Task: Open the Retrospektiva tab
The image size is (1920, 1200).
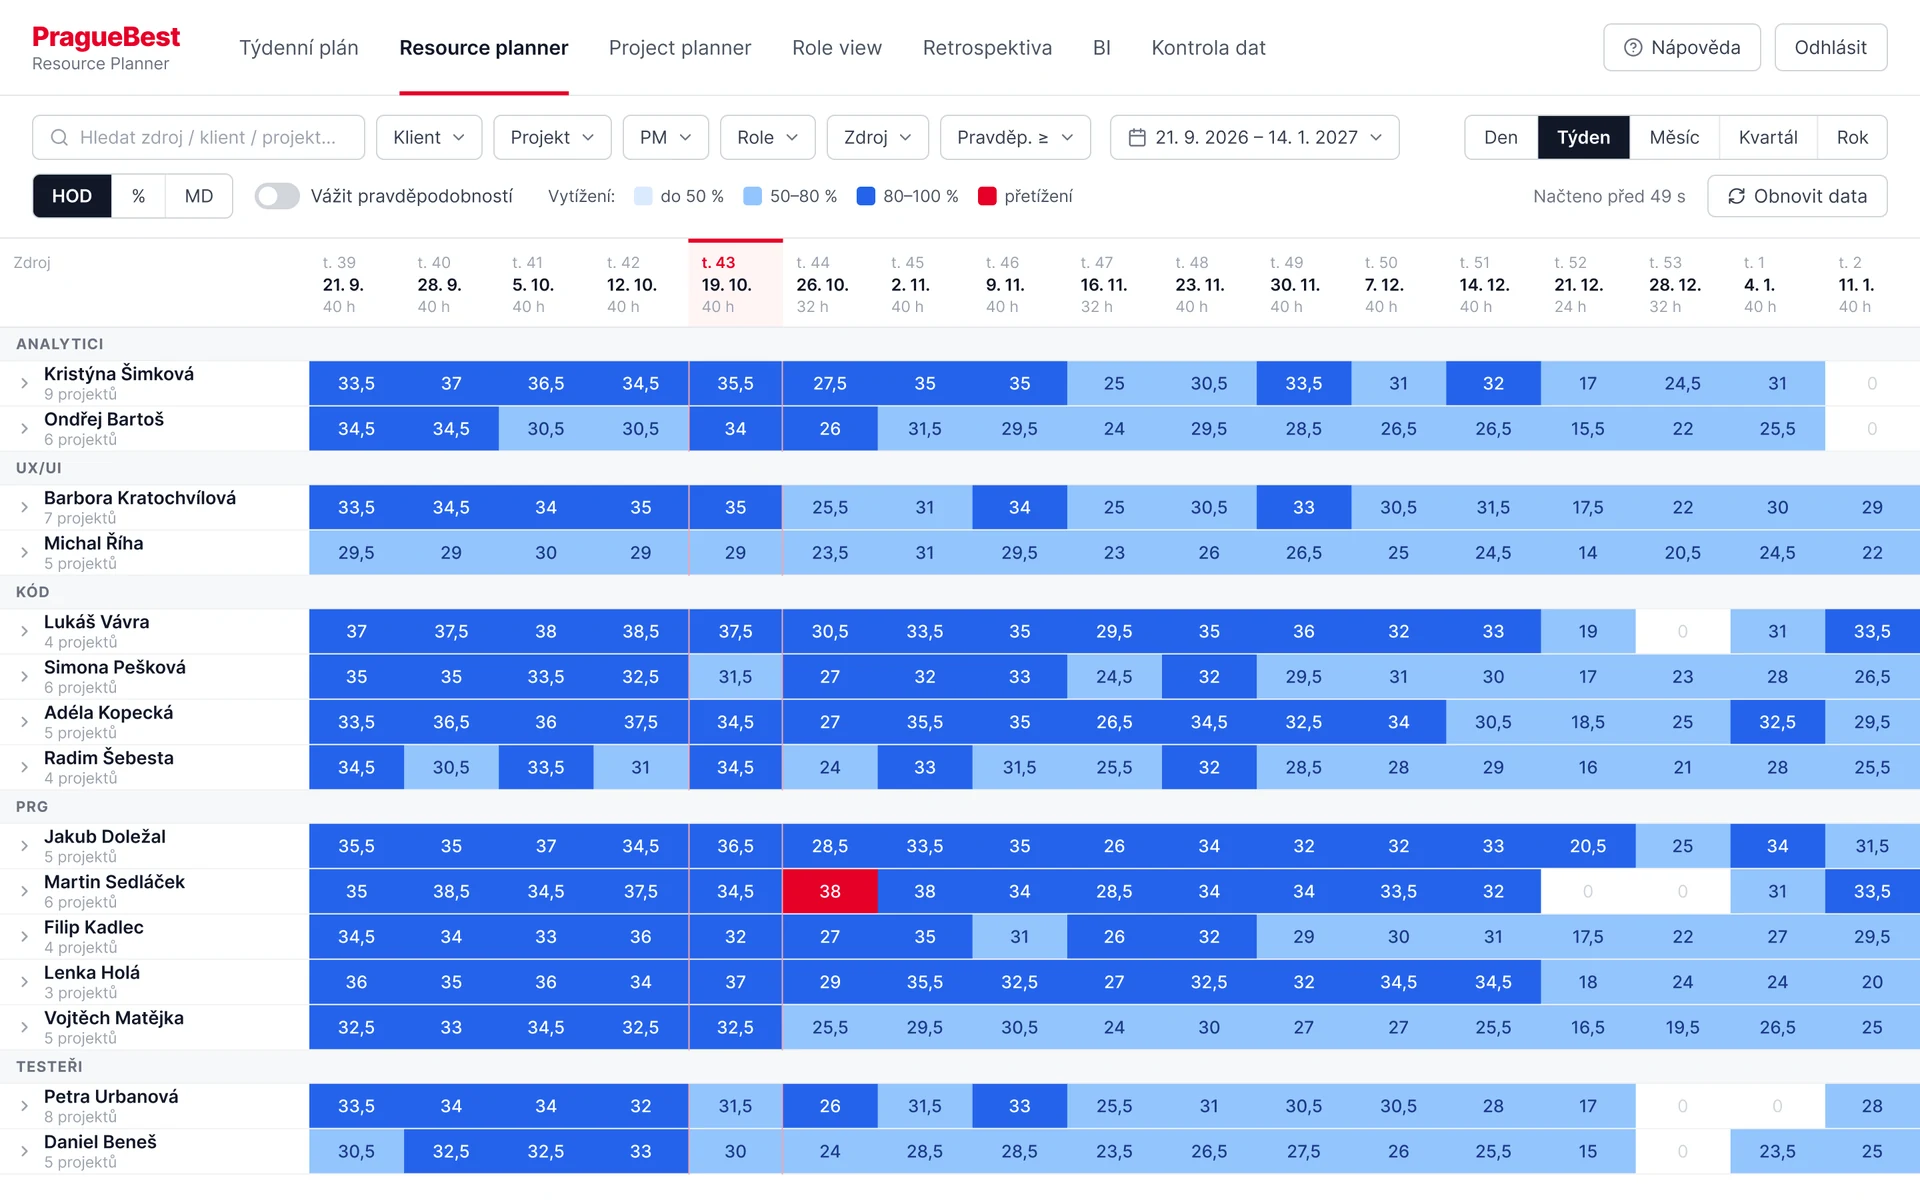Action: coord(987,48)
